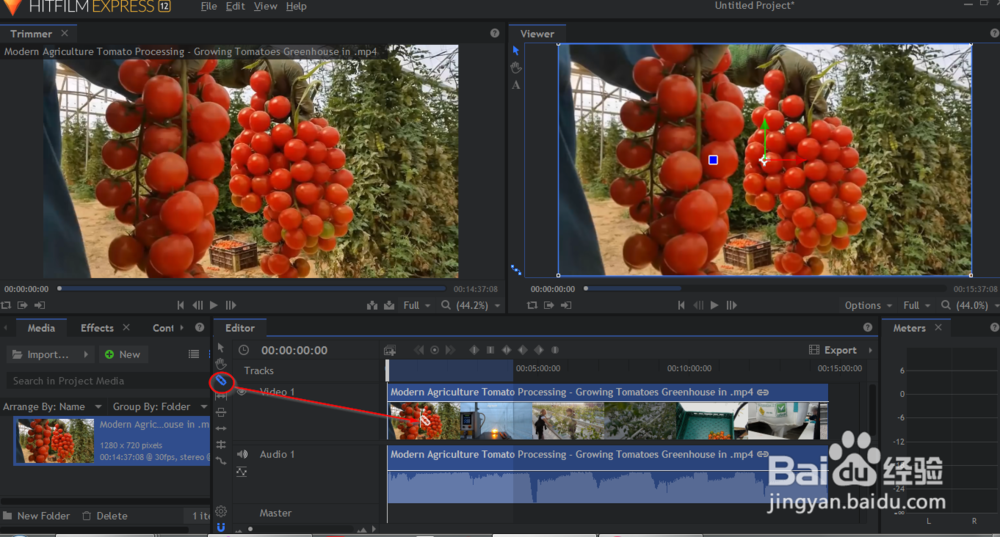Click Trimmer overlay clip icon
Screen dimensions: 1000x537
pyautogui.click(x=389, y=305)
